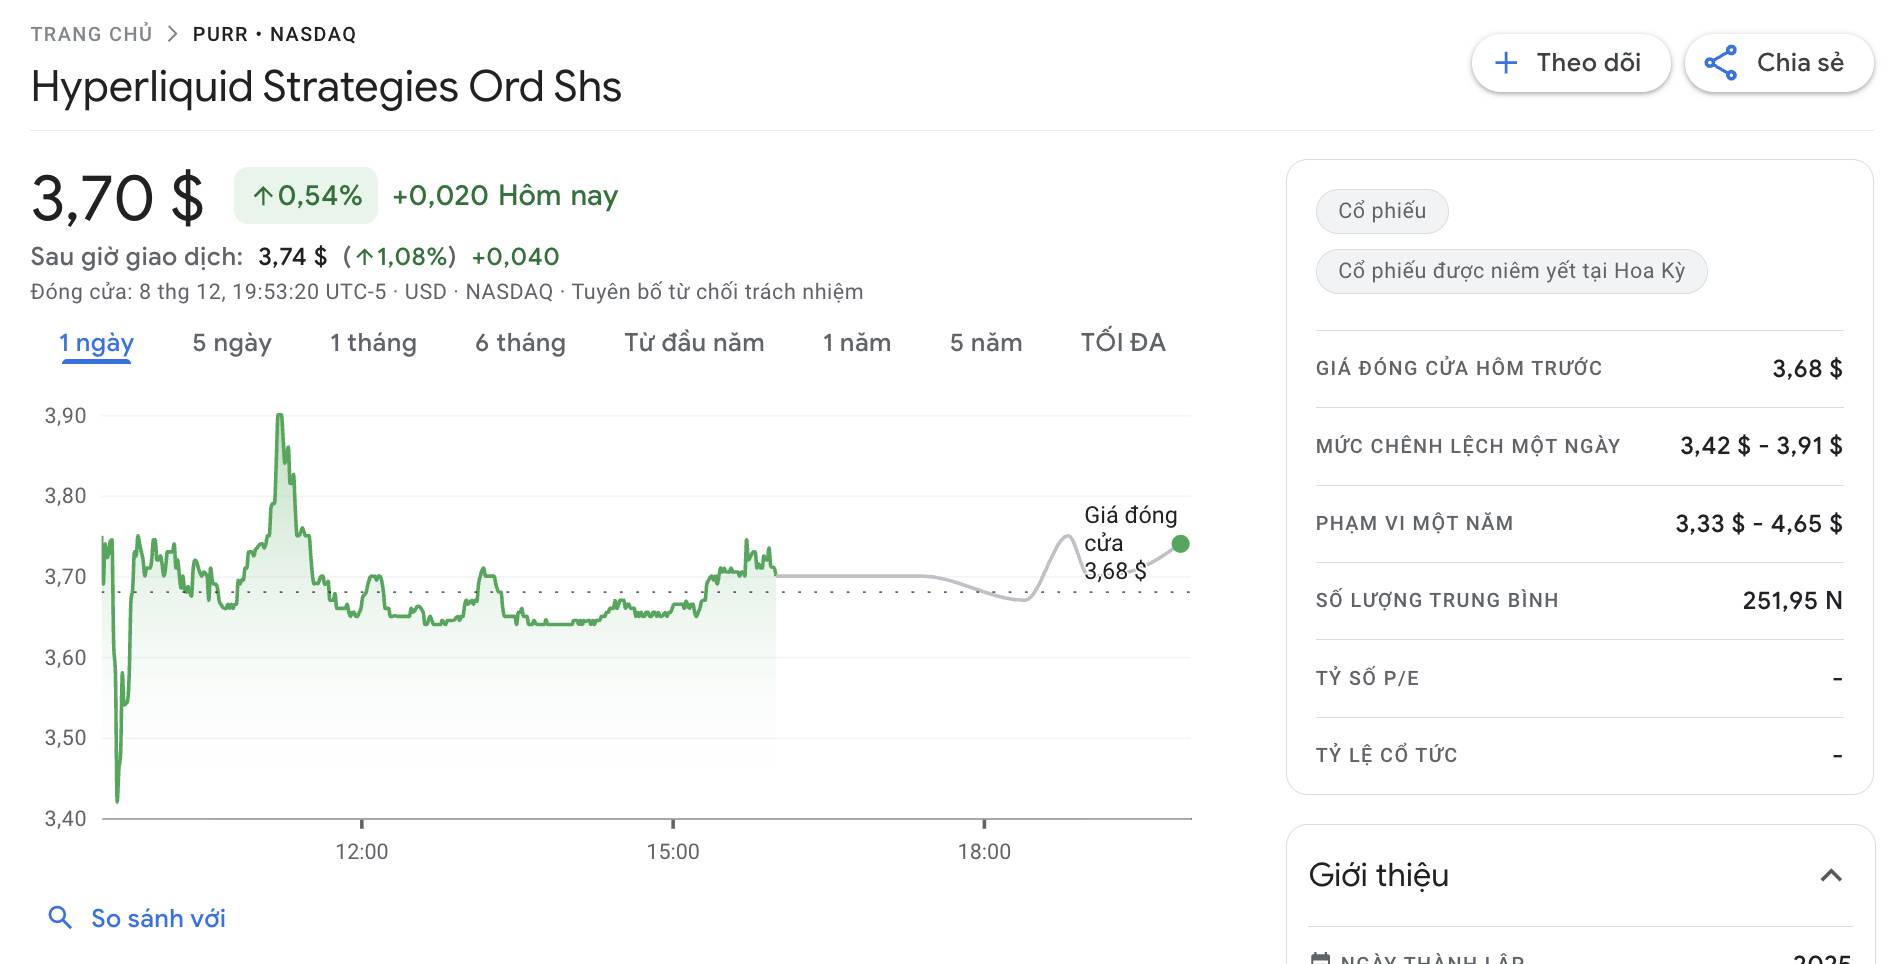Click the plus icon in Theo dõi button
The width and height of the screenshot is (1902, 964).
[1505, 63]
